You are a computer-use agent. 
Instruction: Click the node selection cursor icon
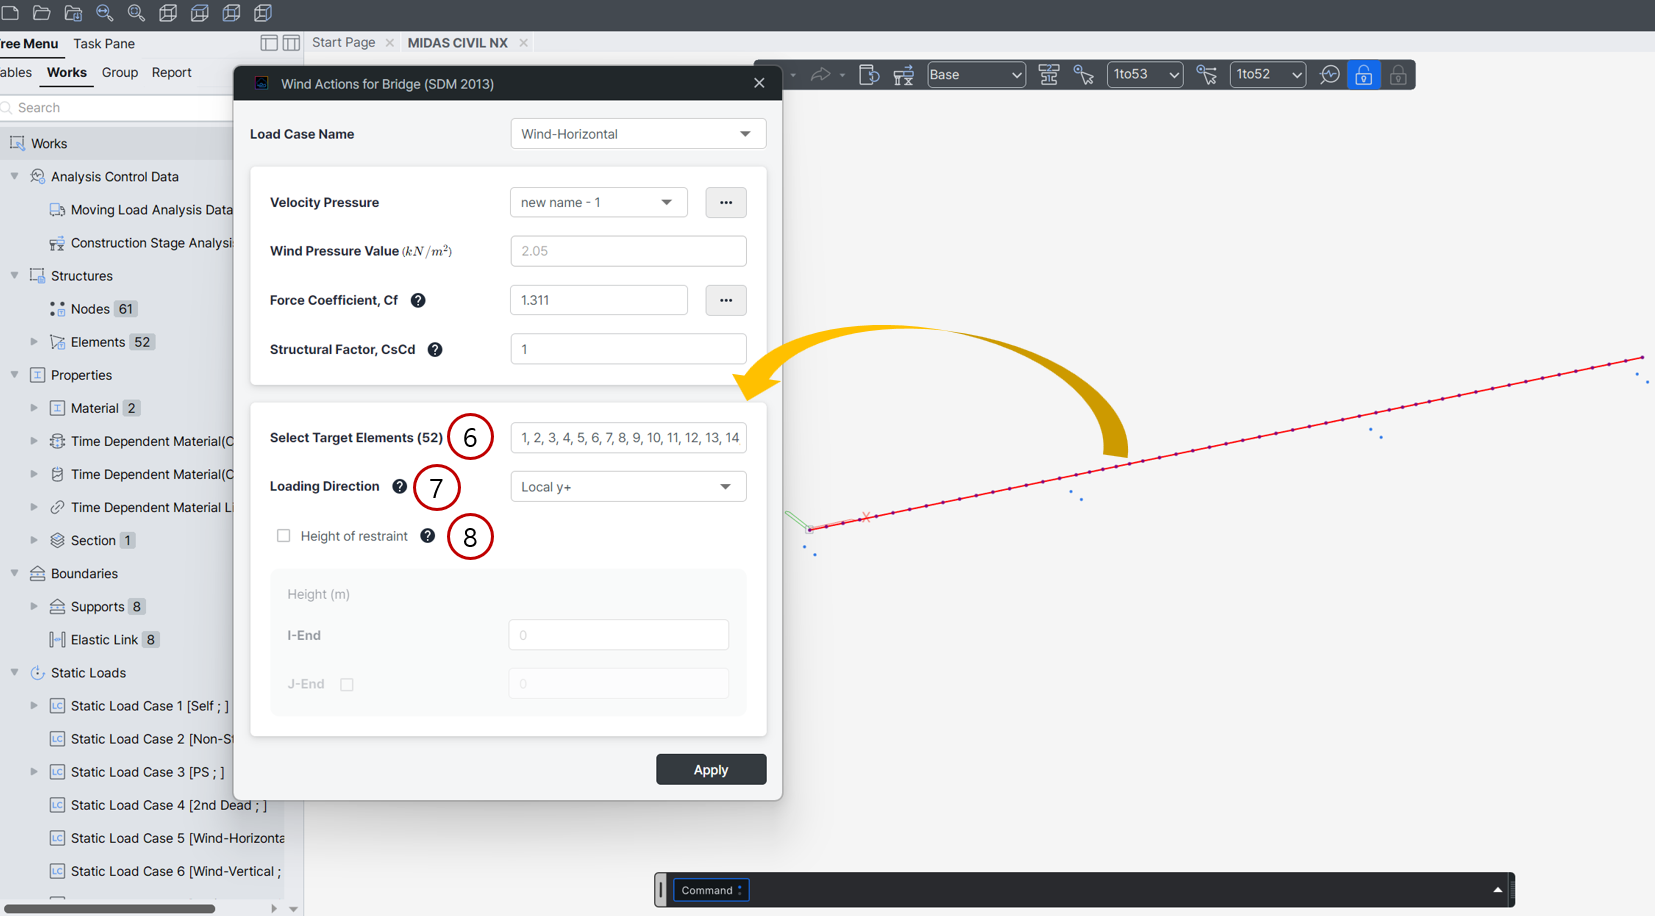[x=1083, y=75]
